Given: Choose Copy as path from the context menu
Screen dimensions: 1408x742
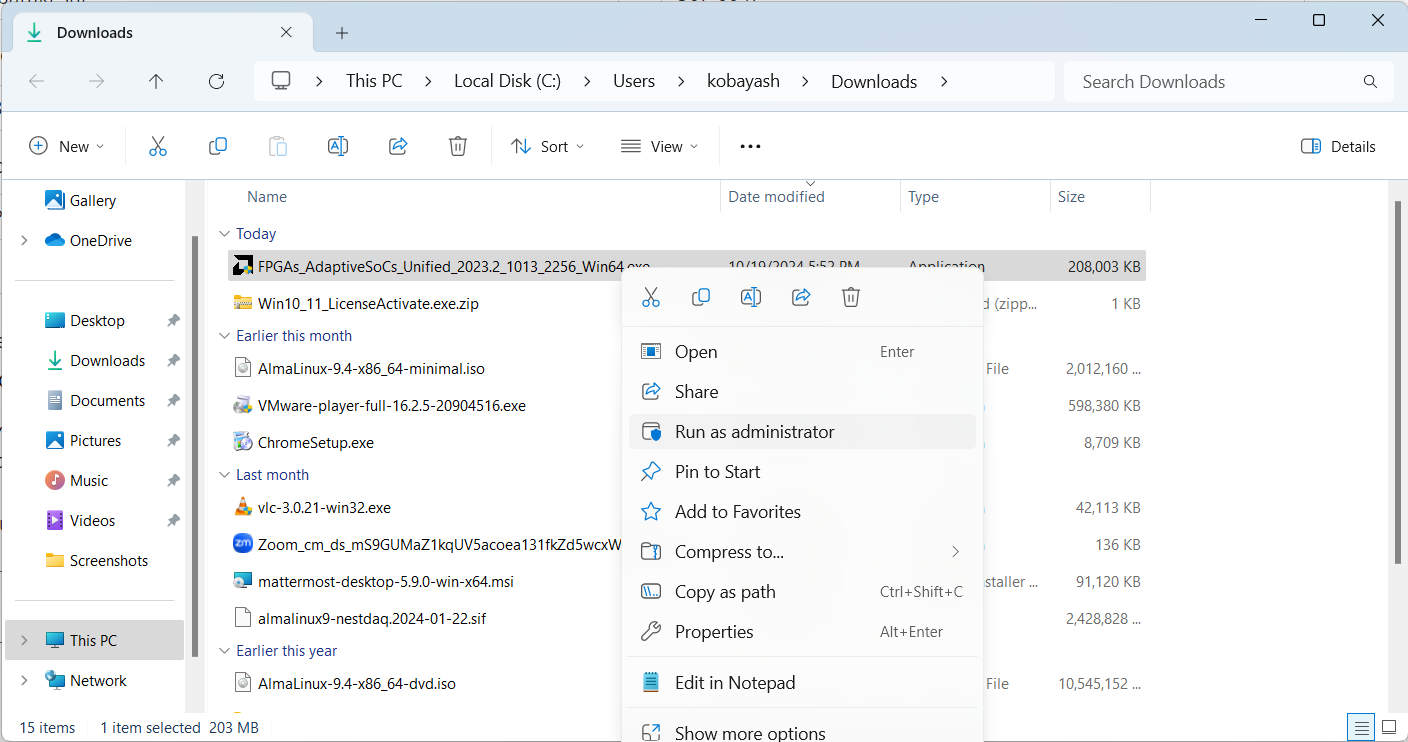Looking at the screenshot, I should click(725, 592).
